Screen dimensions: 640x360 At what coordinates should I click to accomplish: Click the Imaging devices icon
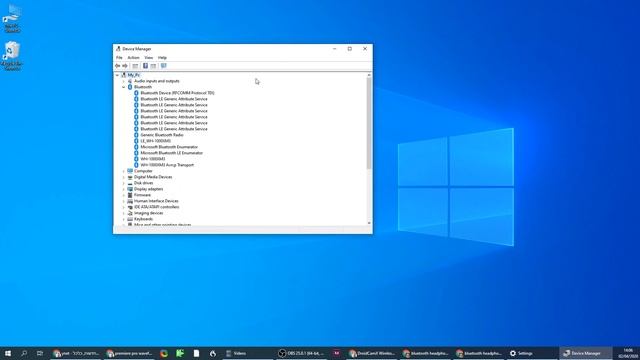click(x=130, y=213)
